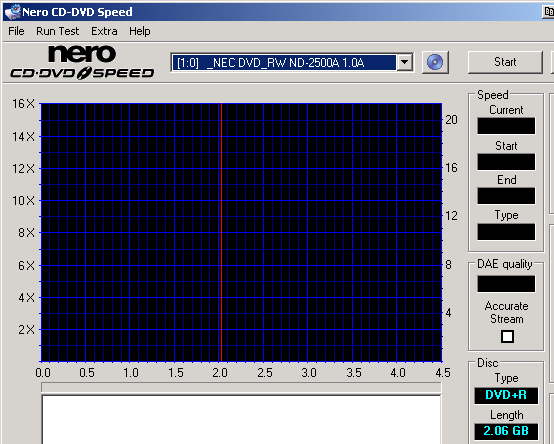
Task: Open the Help menu
Action: (x=140, y=31)
